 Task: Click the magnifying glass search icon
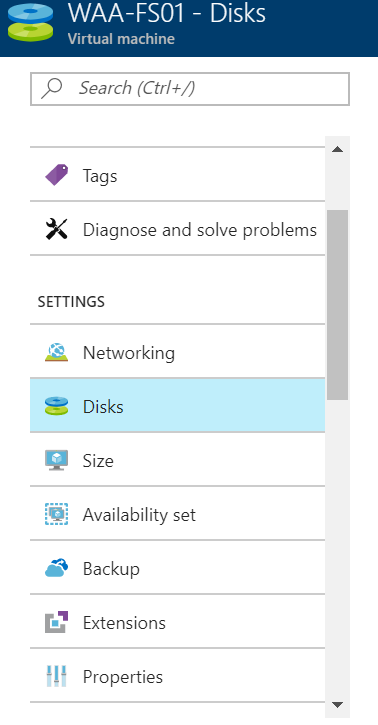pos(52,88)
